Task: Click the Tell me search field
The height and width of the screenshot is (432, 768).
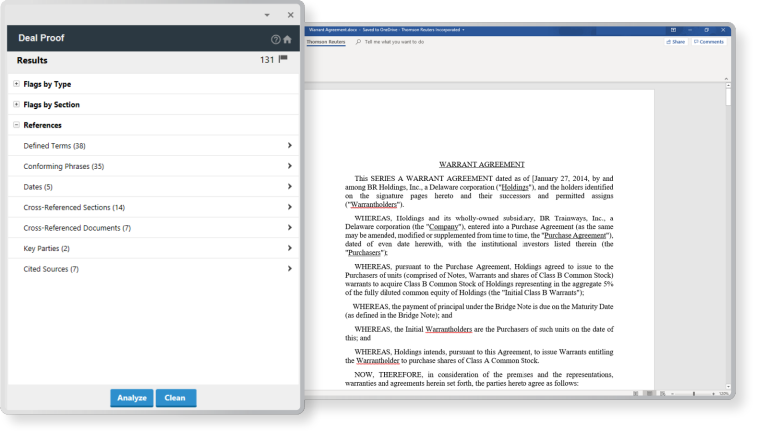Action: (393, 42)
